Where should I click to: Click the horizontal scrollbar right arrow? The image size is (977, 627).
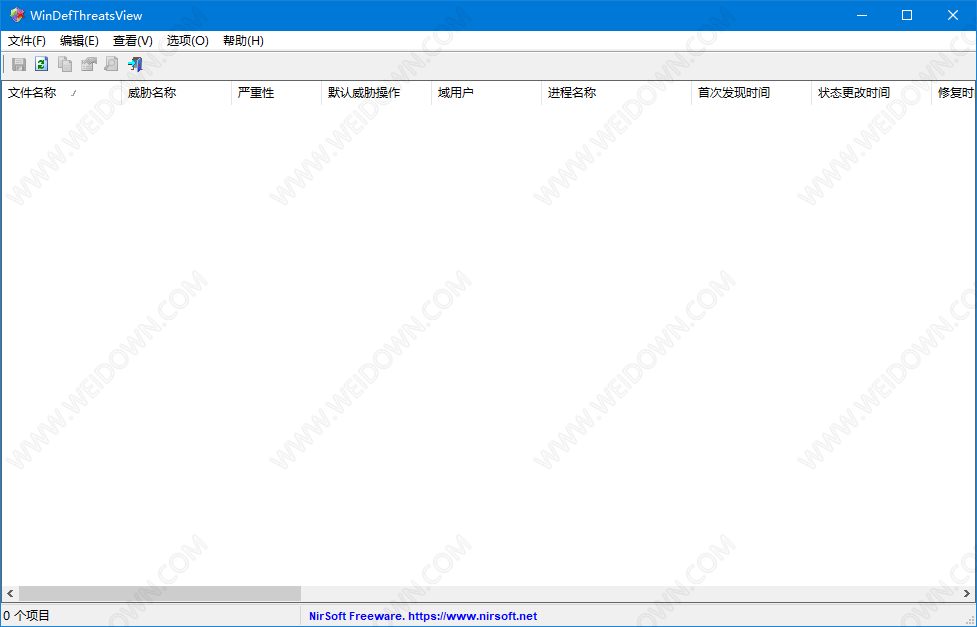[x=967, y=594]
